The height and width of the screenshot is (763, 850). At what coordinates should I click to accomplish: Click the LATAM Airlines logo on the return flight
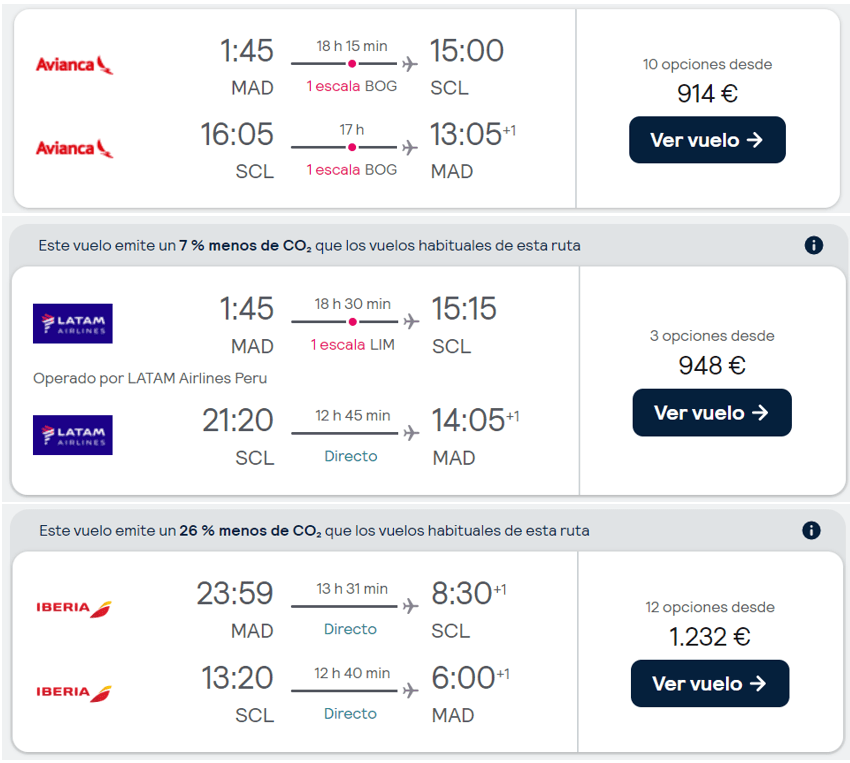click(72, 435)
